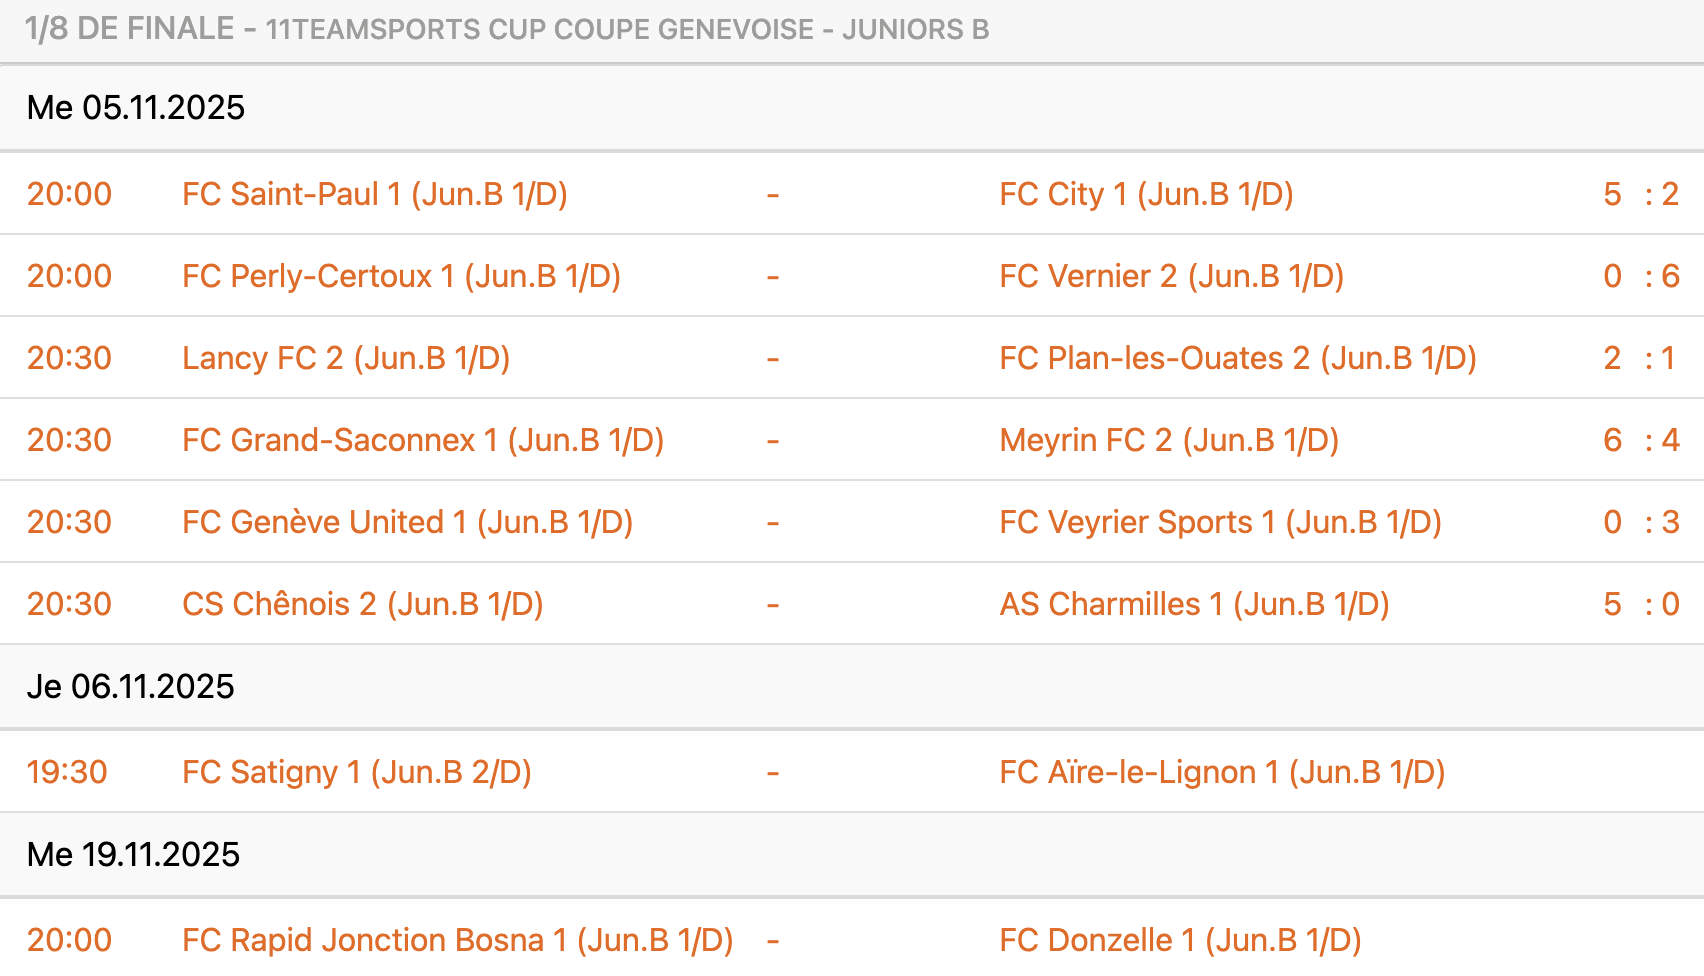Screen dimensions: 1704x976
Task: Open the 5:2 Saint-Paul vs City score
Action: click(1640, 194)
